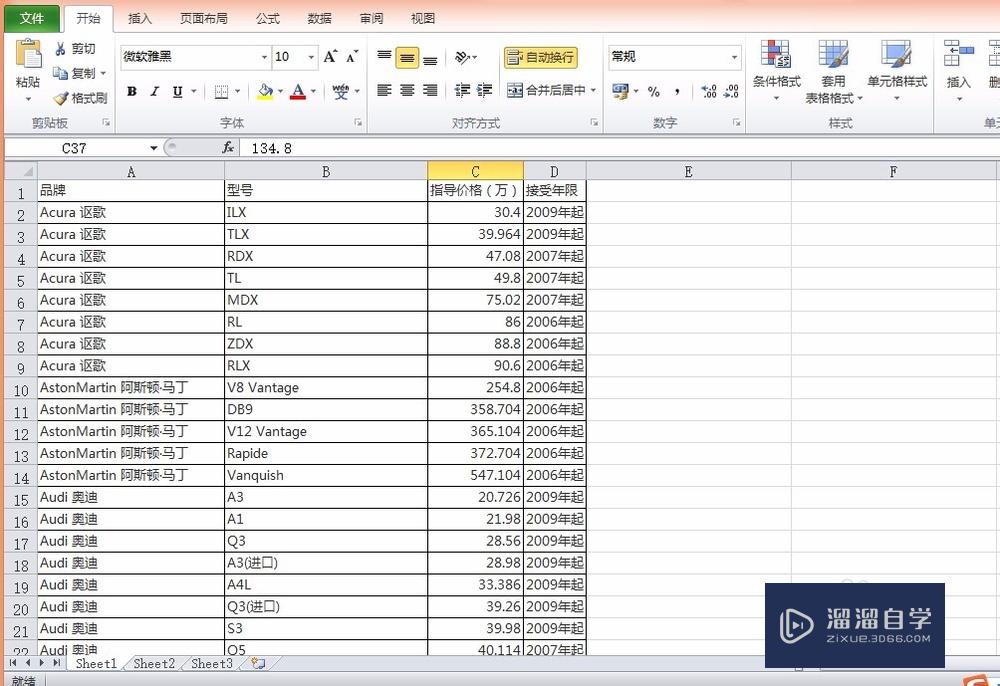Image resolution: width=1000 pixels, height=686 pixels.
Task: Open alignment settings dialog launcher
Action: coord(594,122)
